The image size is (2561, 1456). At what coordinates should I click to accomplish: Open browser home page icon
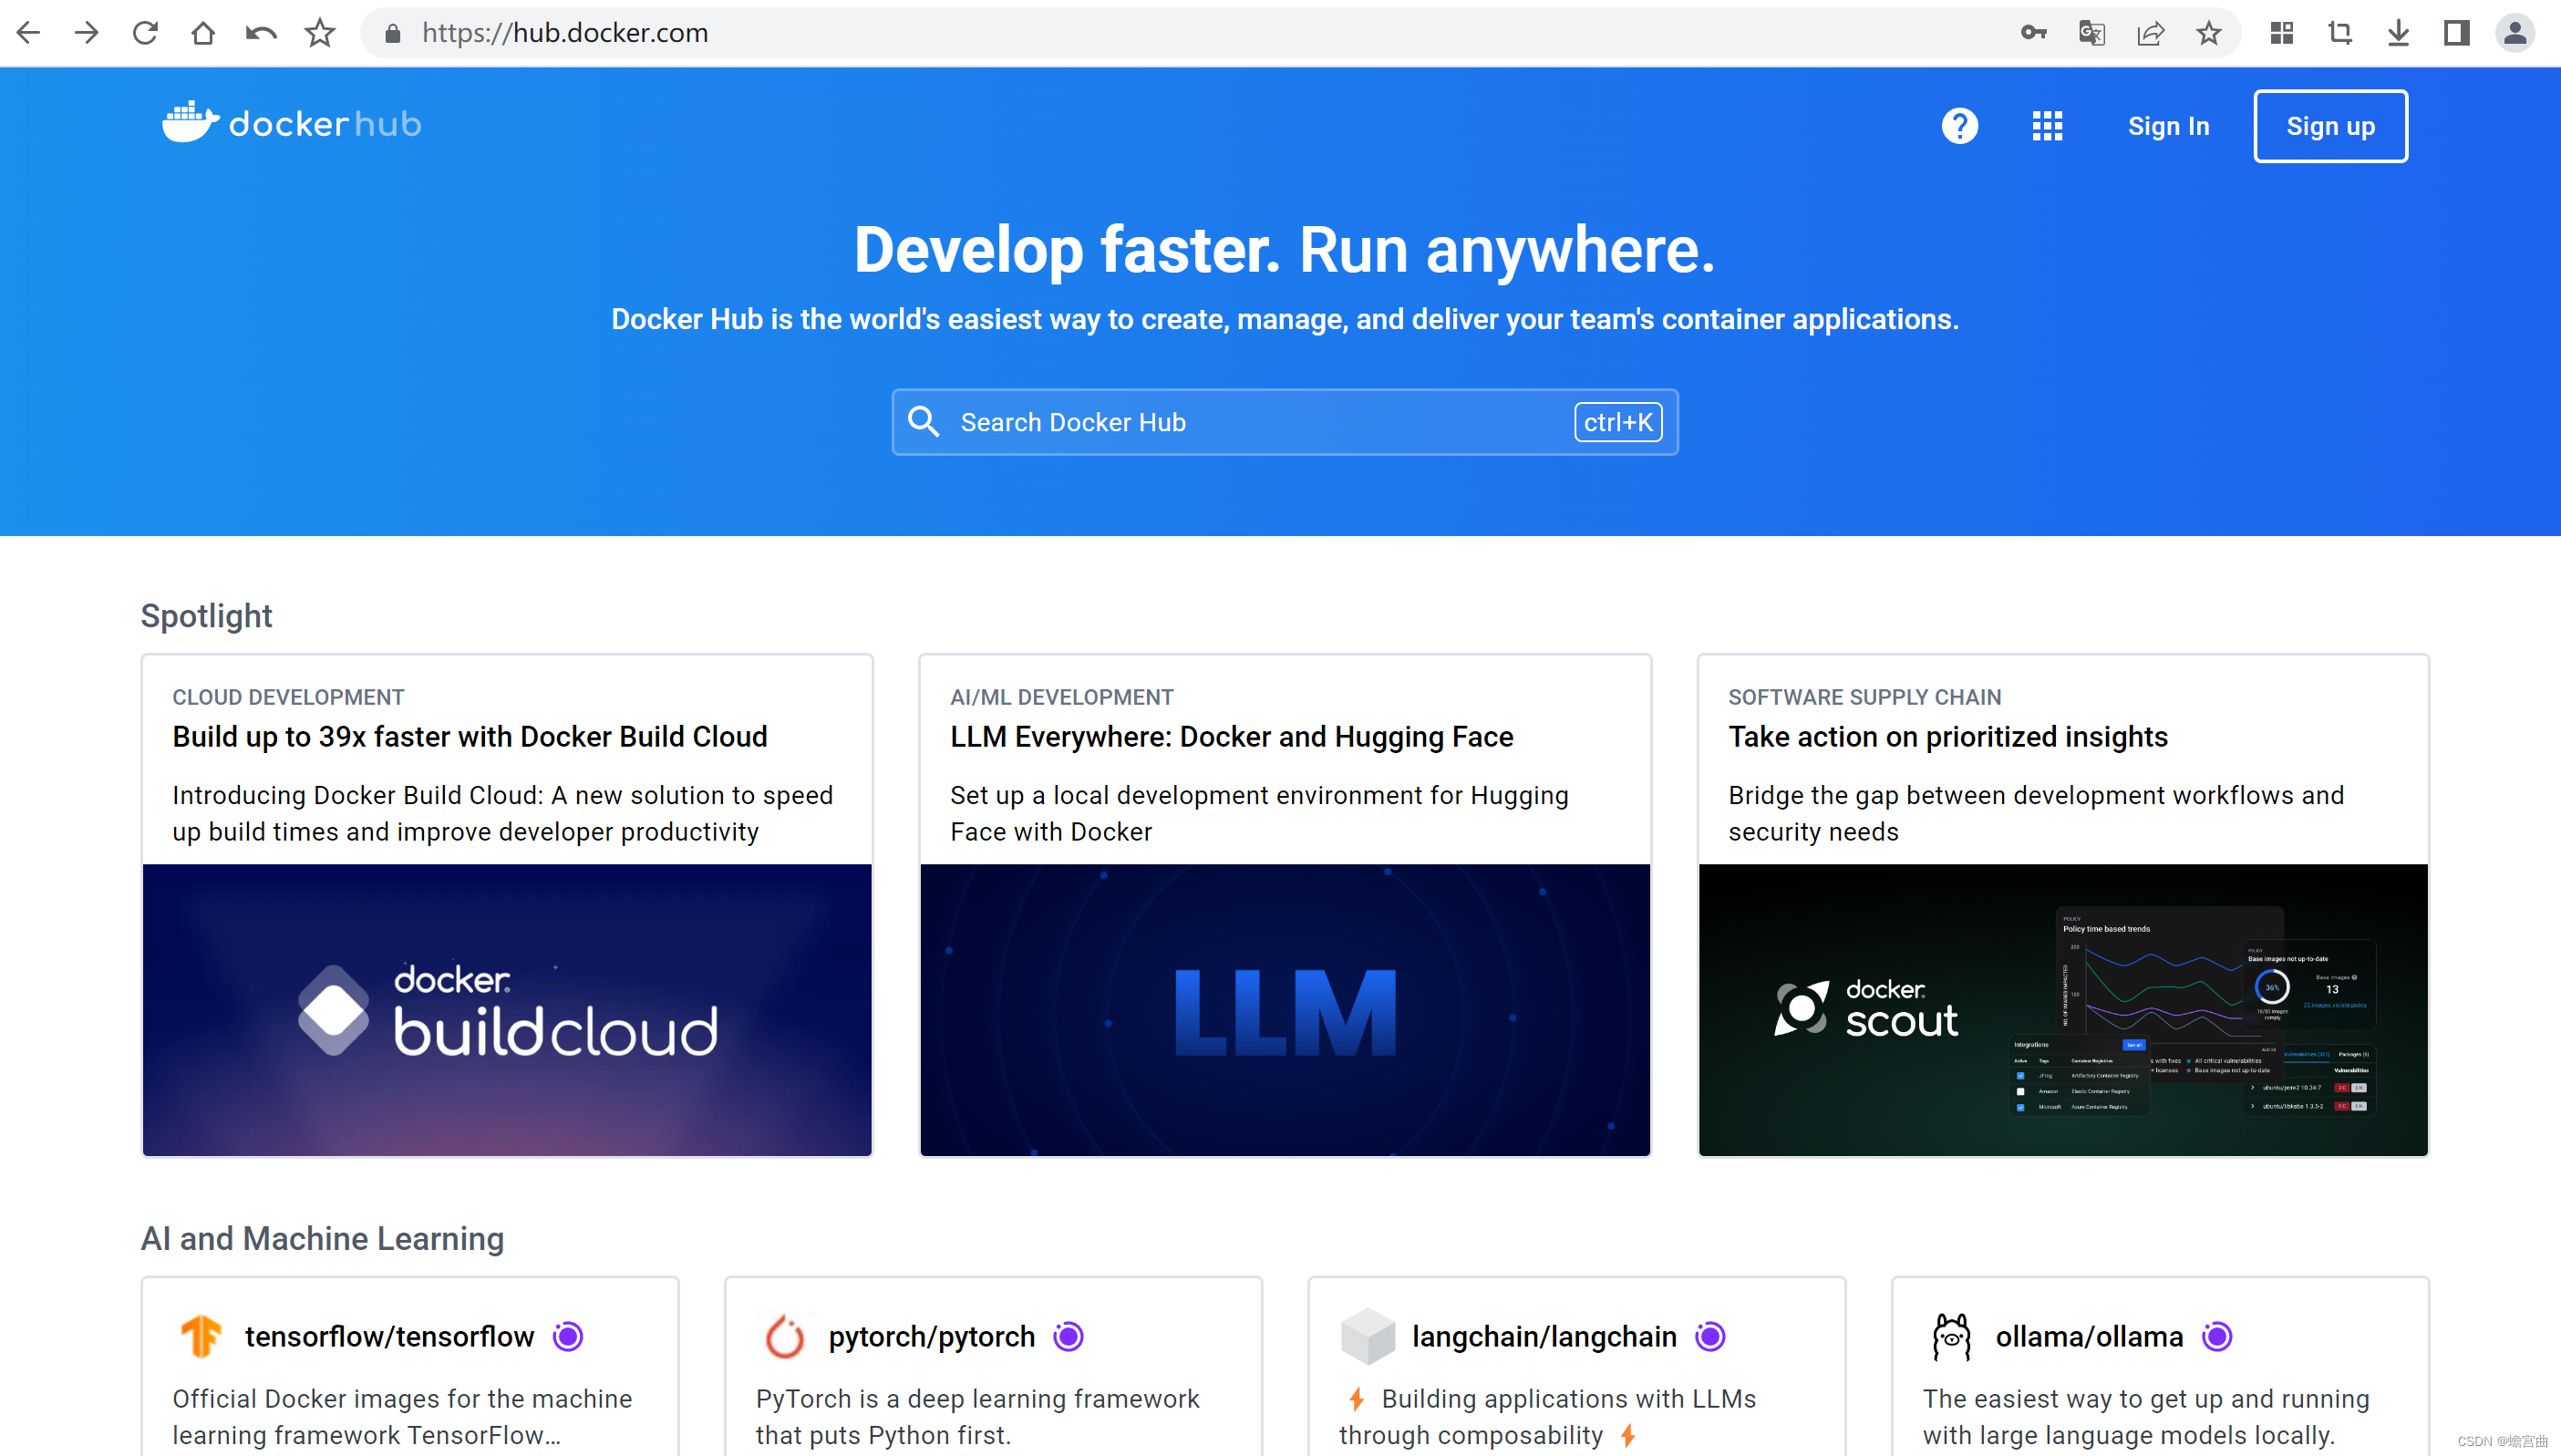pyautogui.click(x=203, y=33)
